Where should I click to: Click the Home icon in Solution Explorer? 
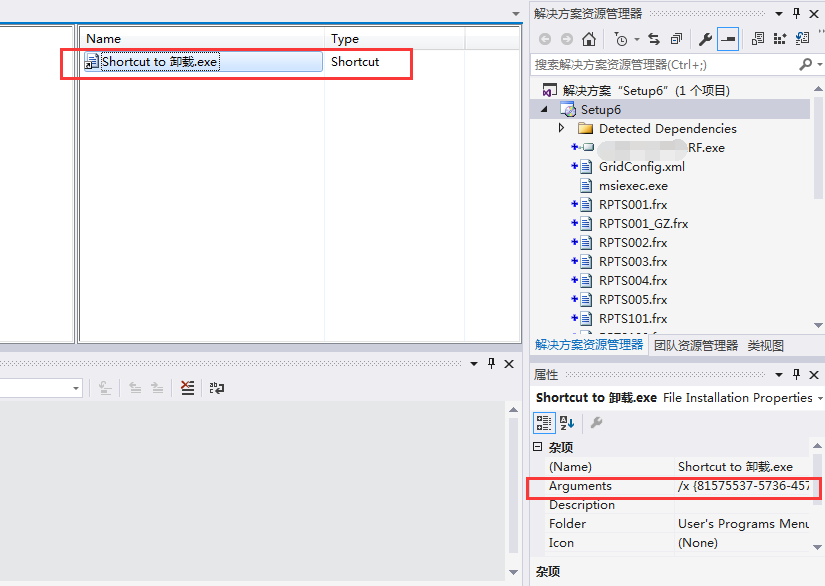point(589,39)
